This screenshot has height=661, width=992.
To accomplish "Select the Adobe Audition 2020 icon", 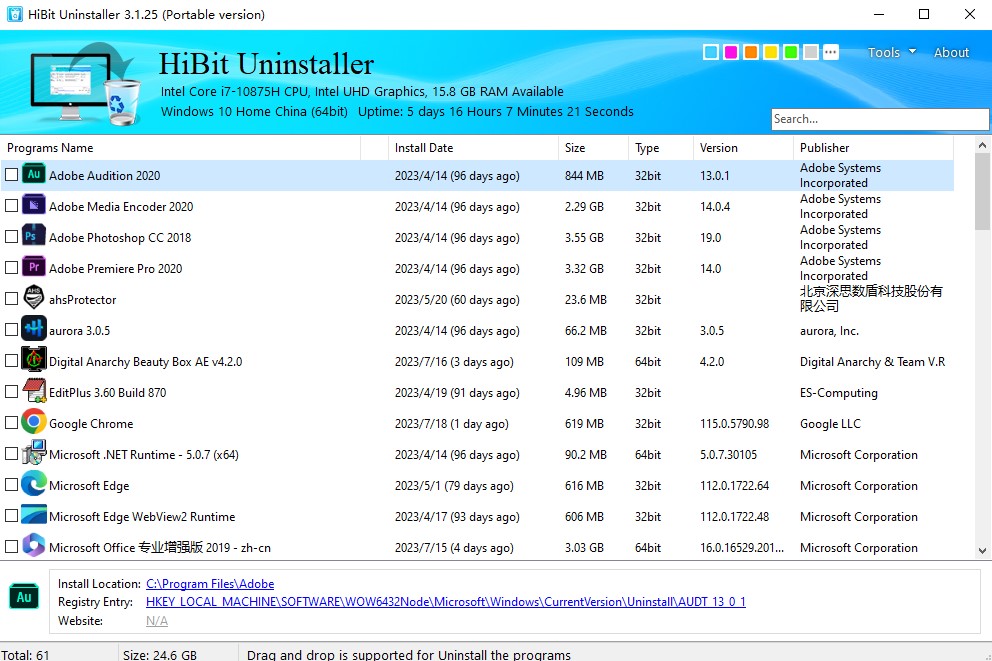I will tap(34, 175).
